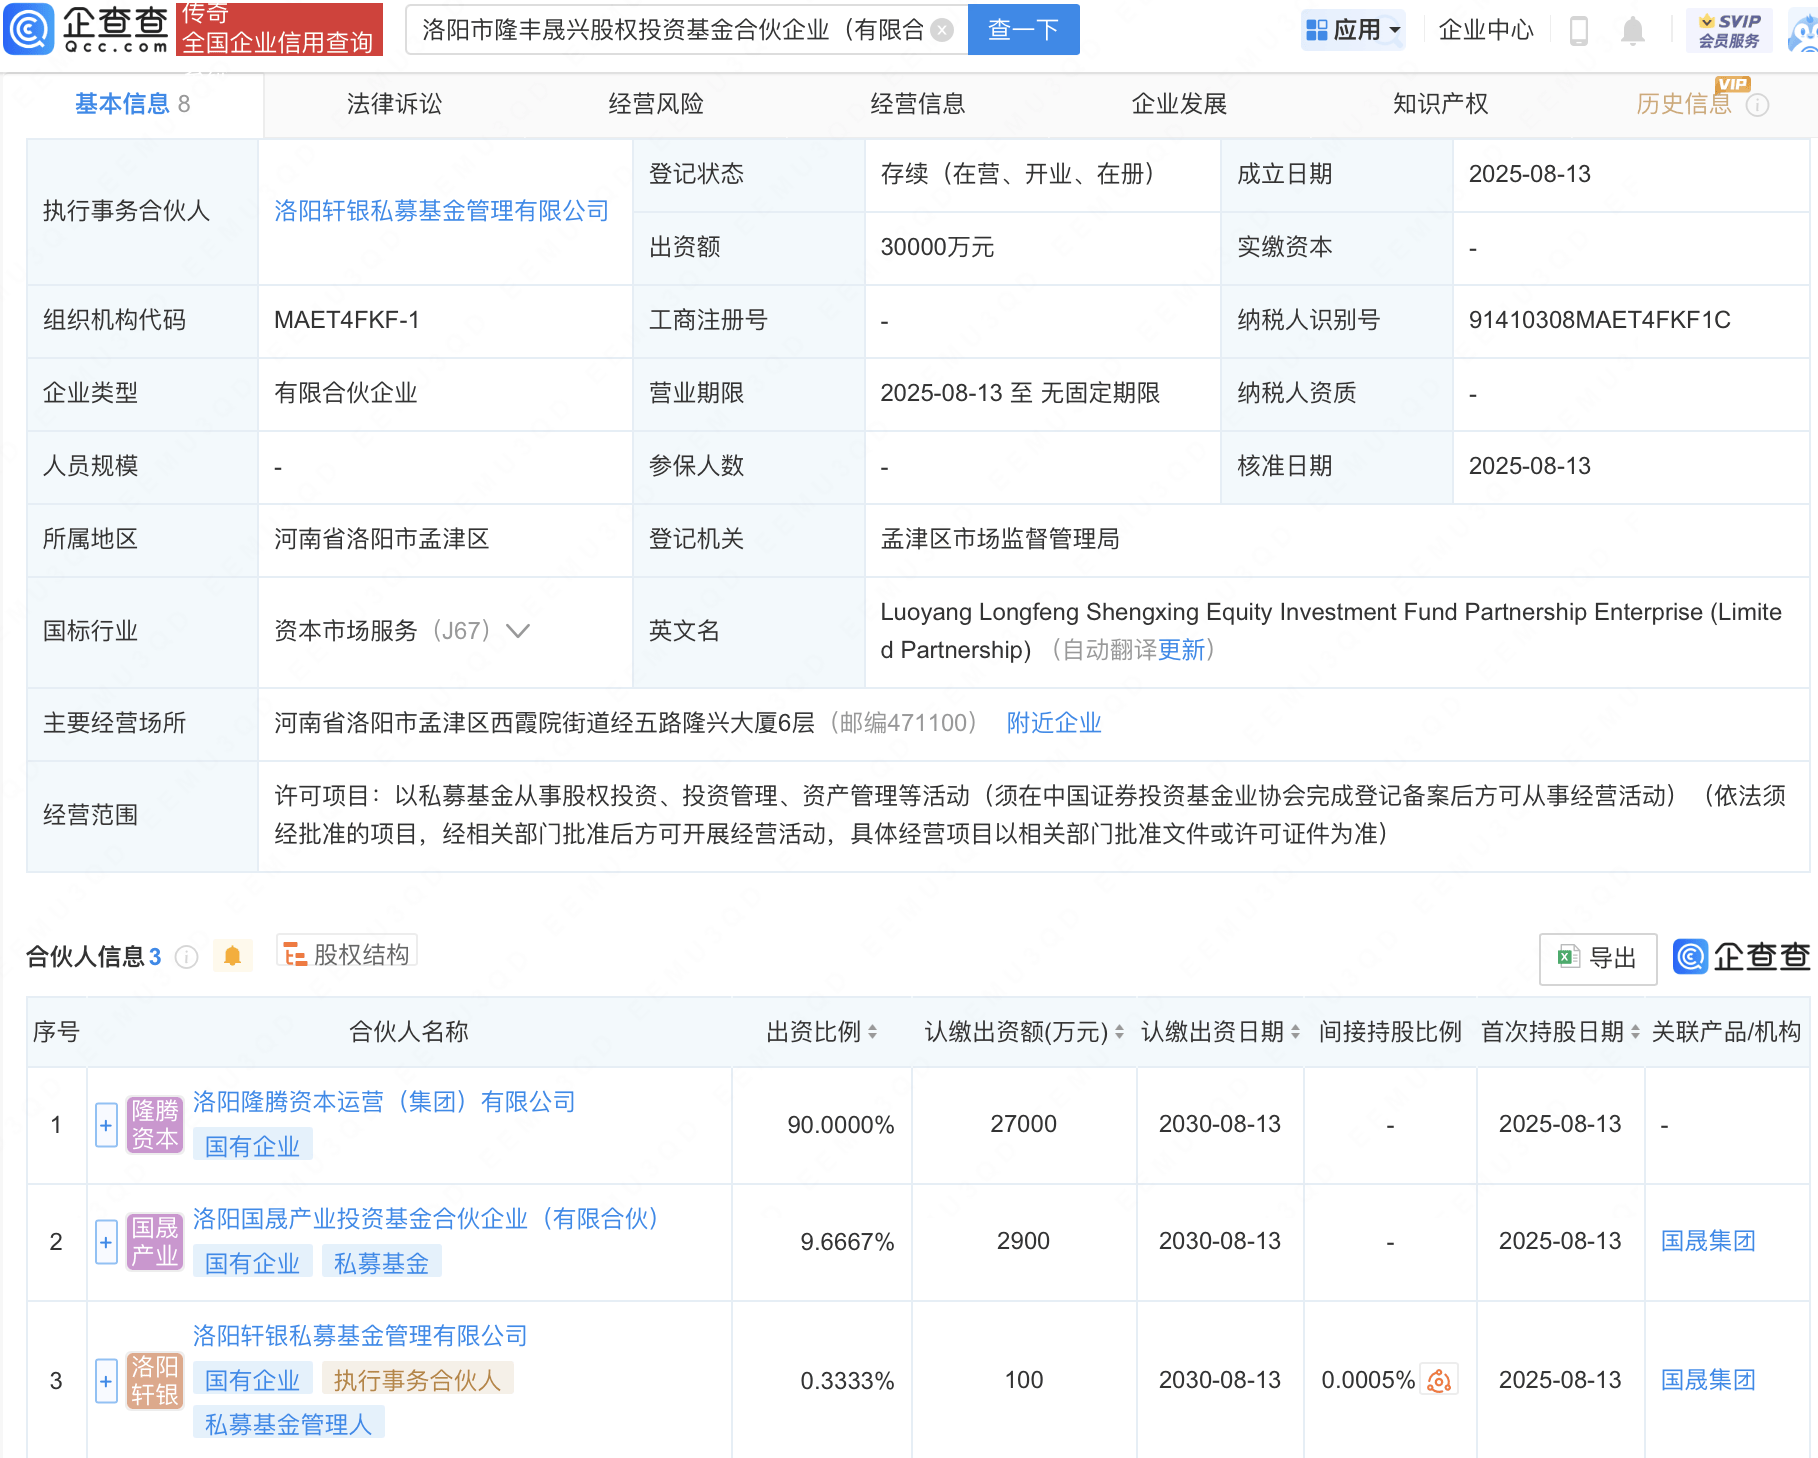Open 洛阳国晟产业投资基金合伙企业 link
This screenshot has height=1458, width=1818.
(426, 1219)
